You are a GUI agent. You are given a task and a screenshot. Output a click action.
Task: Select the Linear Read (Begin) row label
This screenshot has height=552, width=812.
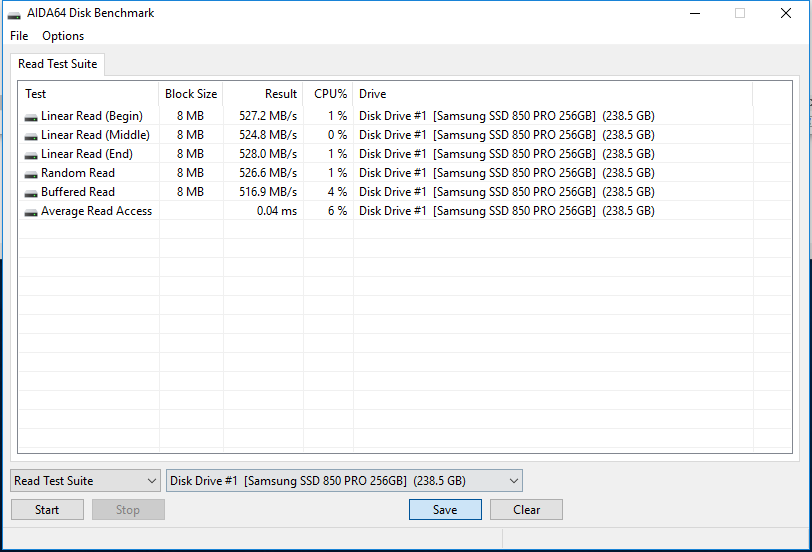pos(92,115)
